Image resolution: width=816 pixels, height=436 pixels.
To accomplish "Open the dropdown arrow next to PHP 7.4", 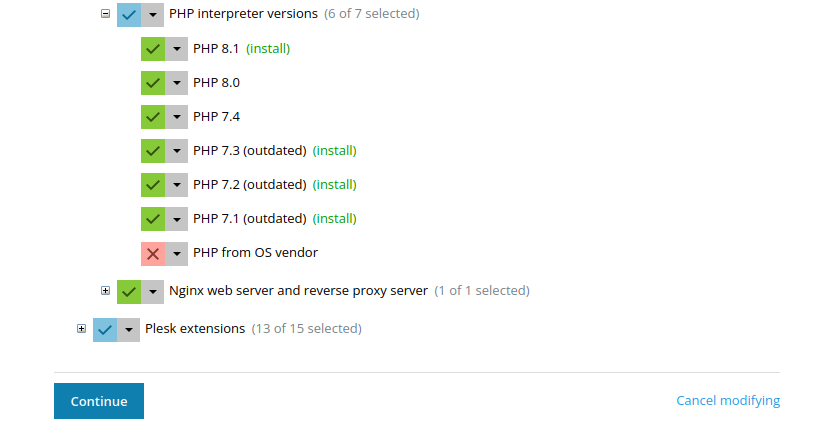I will click(x=177, y=116).
